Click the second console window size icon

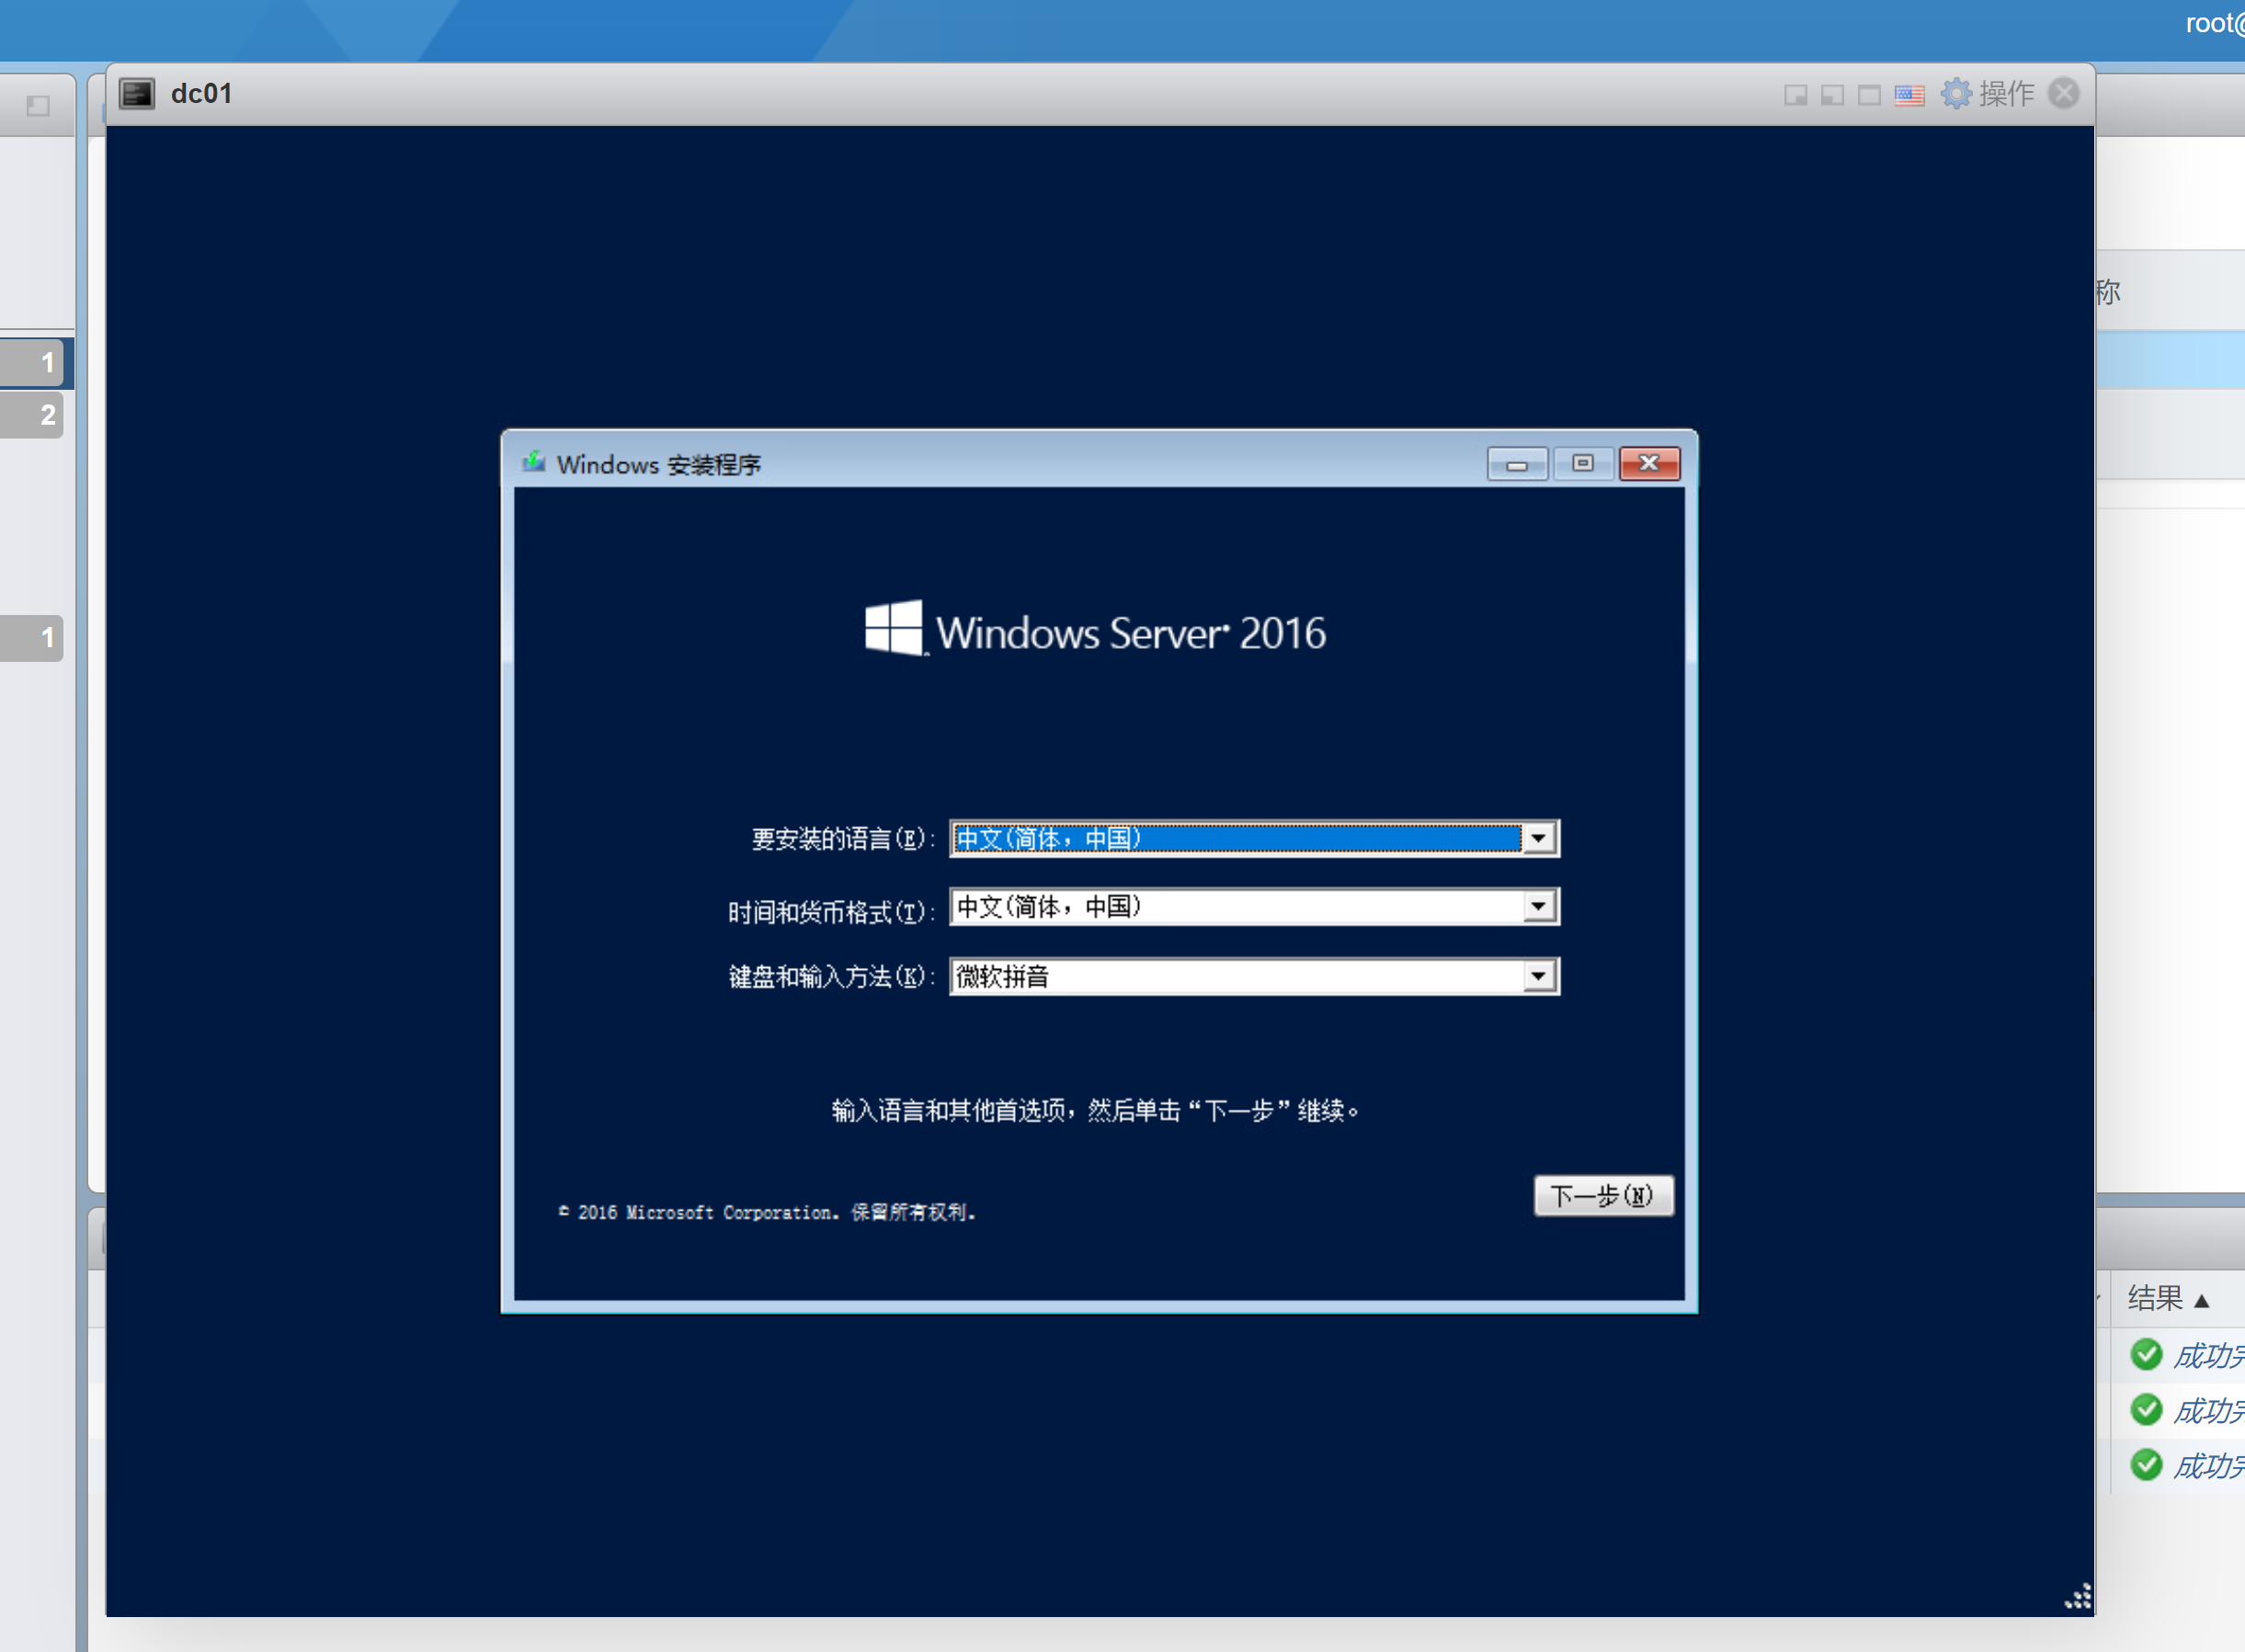(x=1832, y=95)
